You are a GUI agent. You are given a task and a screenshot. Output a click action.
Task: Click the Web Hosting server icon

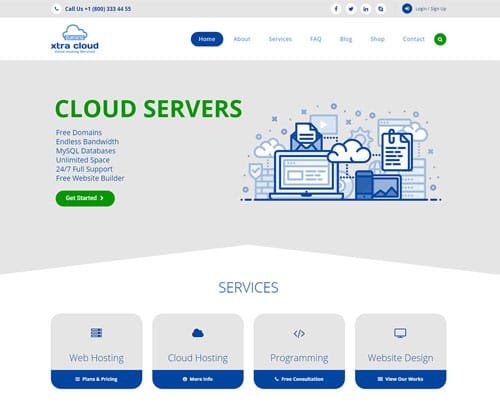click(96, 333)
